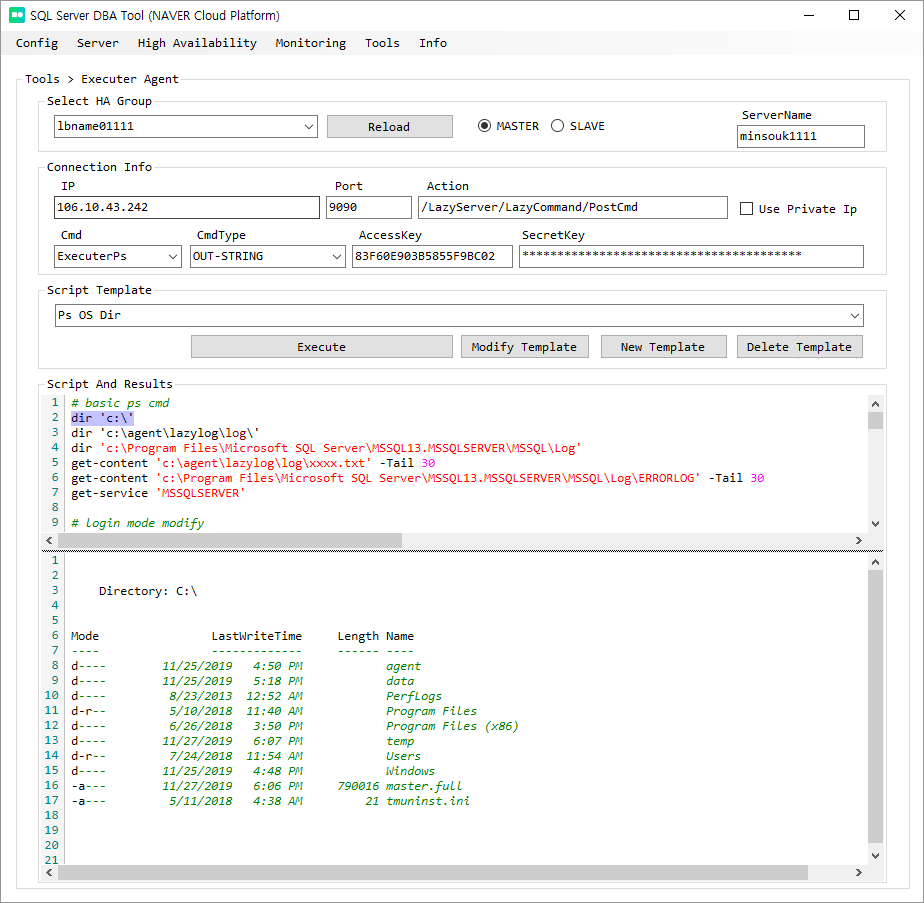Click script editor scroll up arrow
The width and height of the screenshot is (924, 903).
tap(875, 404)
